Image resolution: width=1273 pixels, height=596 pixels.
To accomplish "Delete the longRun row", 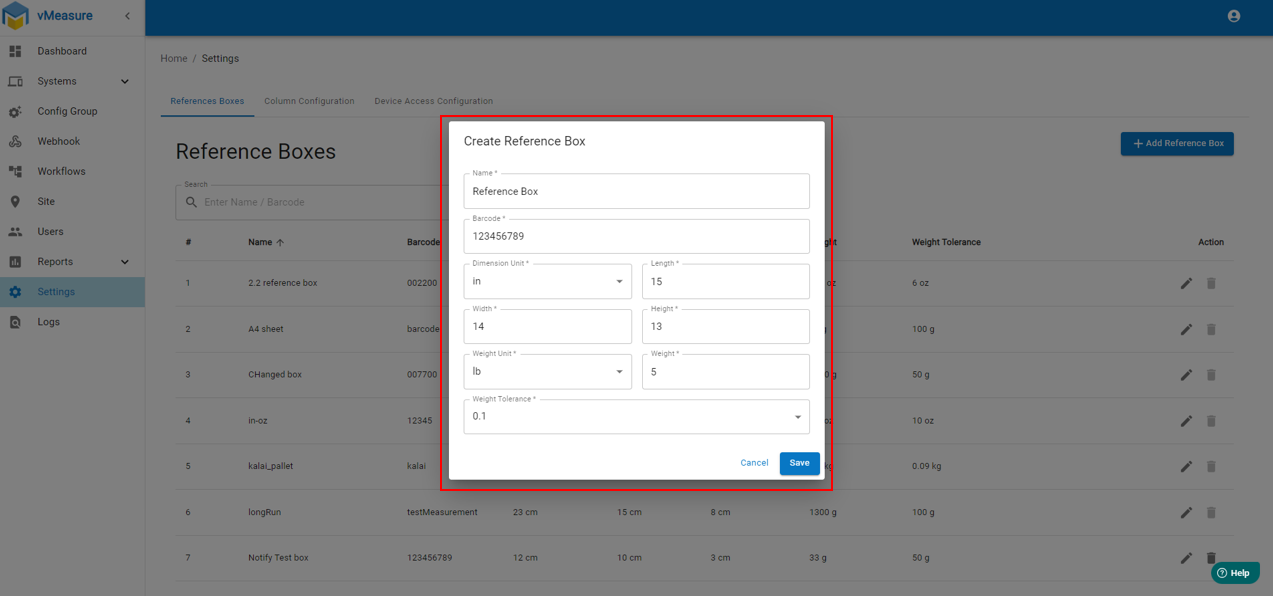I will coord(1211,512).
